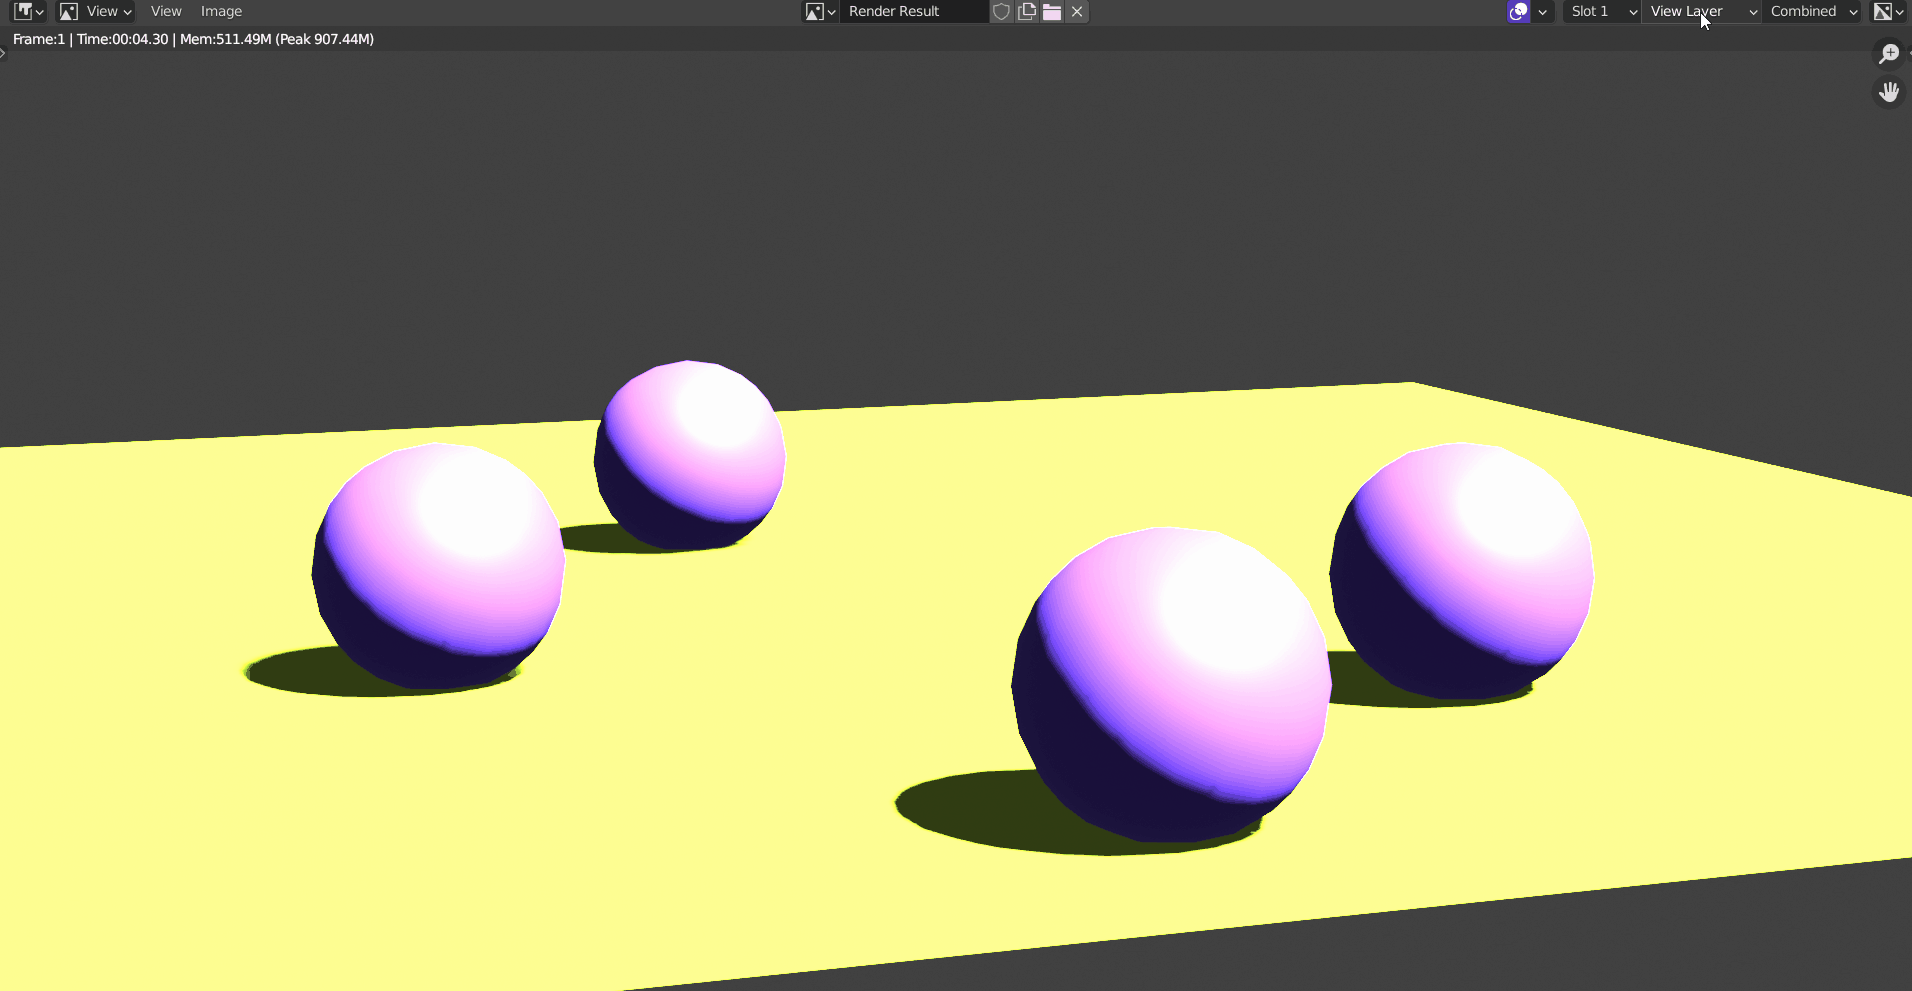Image resolution: width=1912 pixels, height=991 pixels.
Task: Open the Slot 1 dropdown
Action: [1598, 11]
